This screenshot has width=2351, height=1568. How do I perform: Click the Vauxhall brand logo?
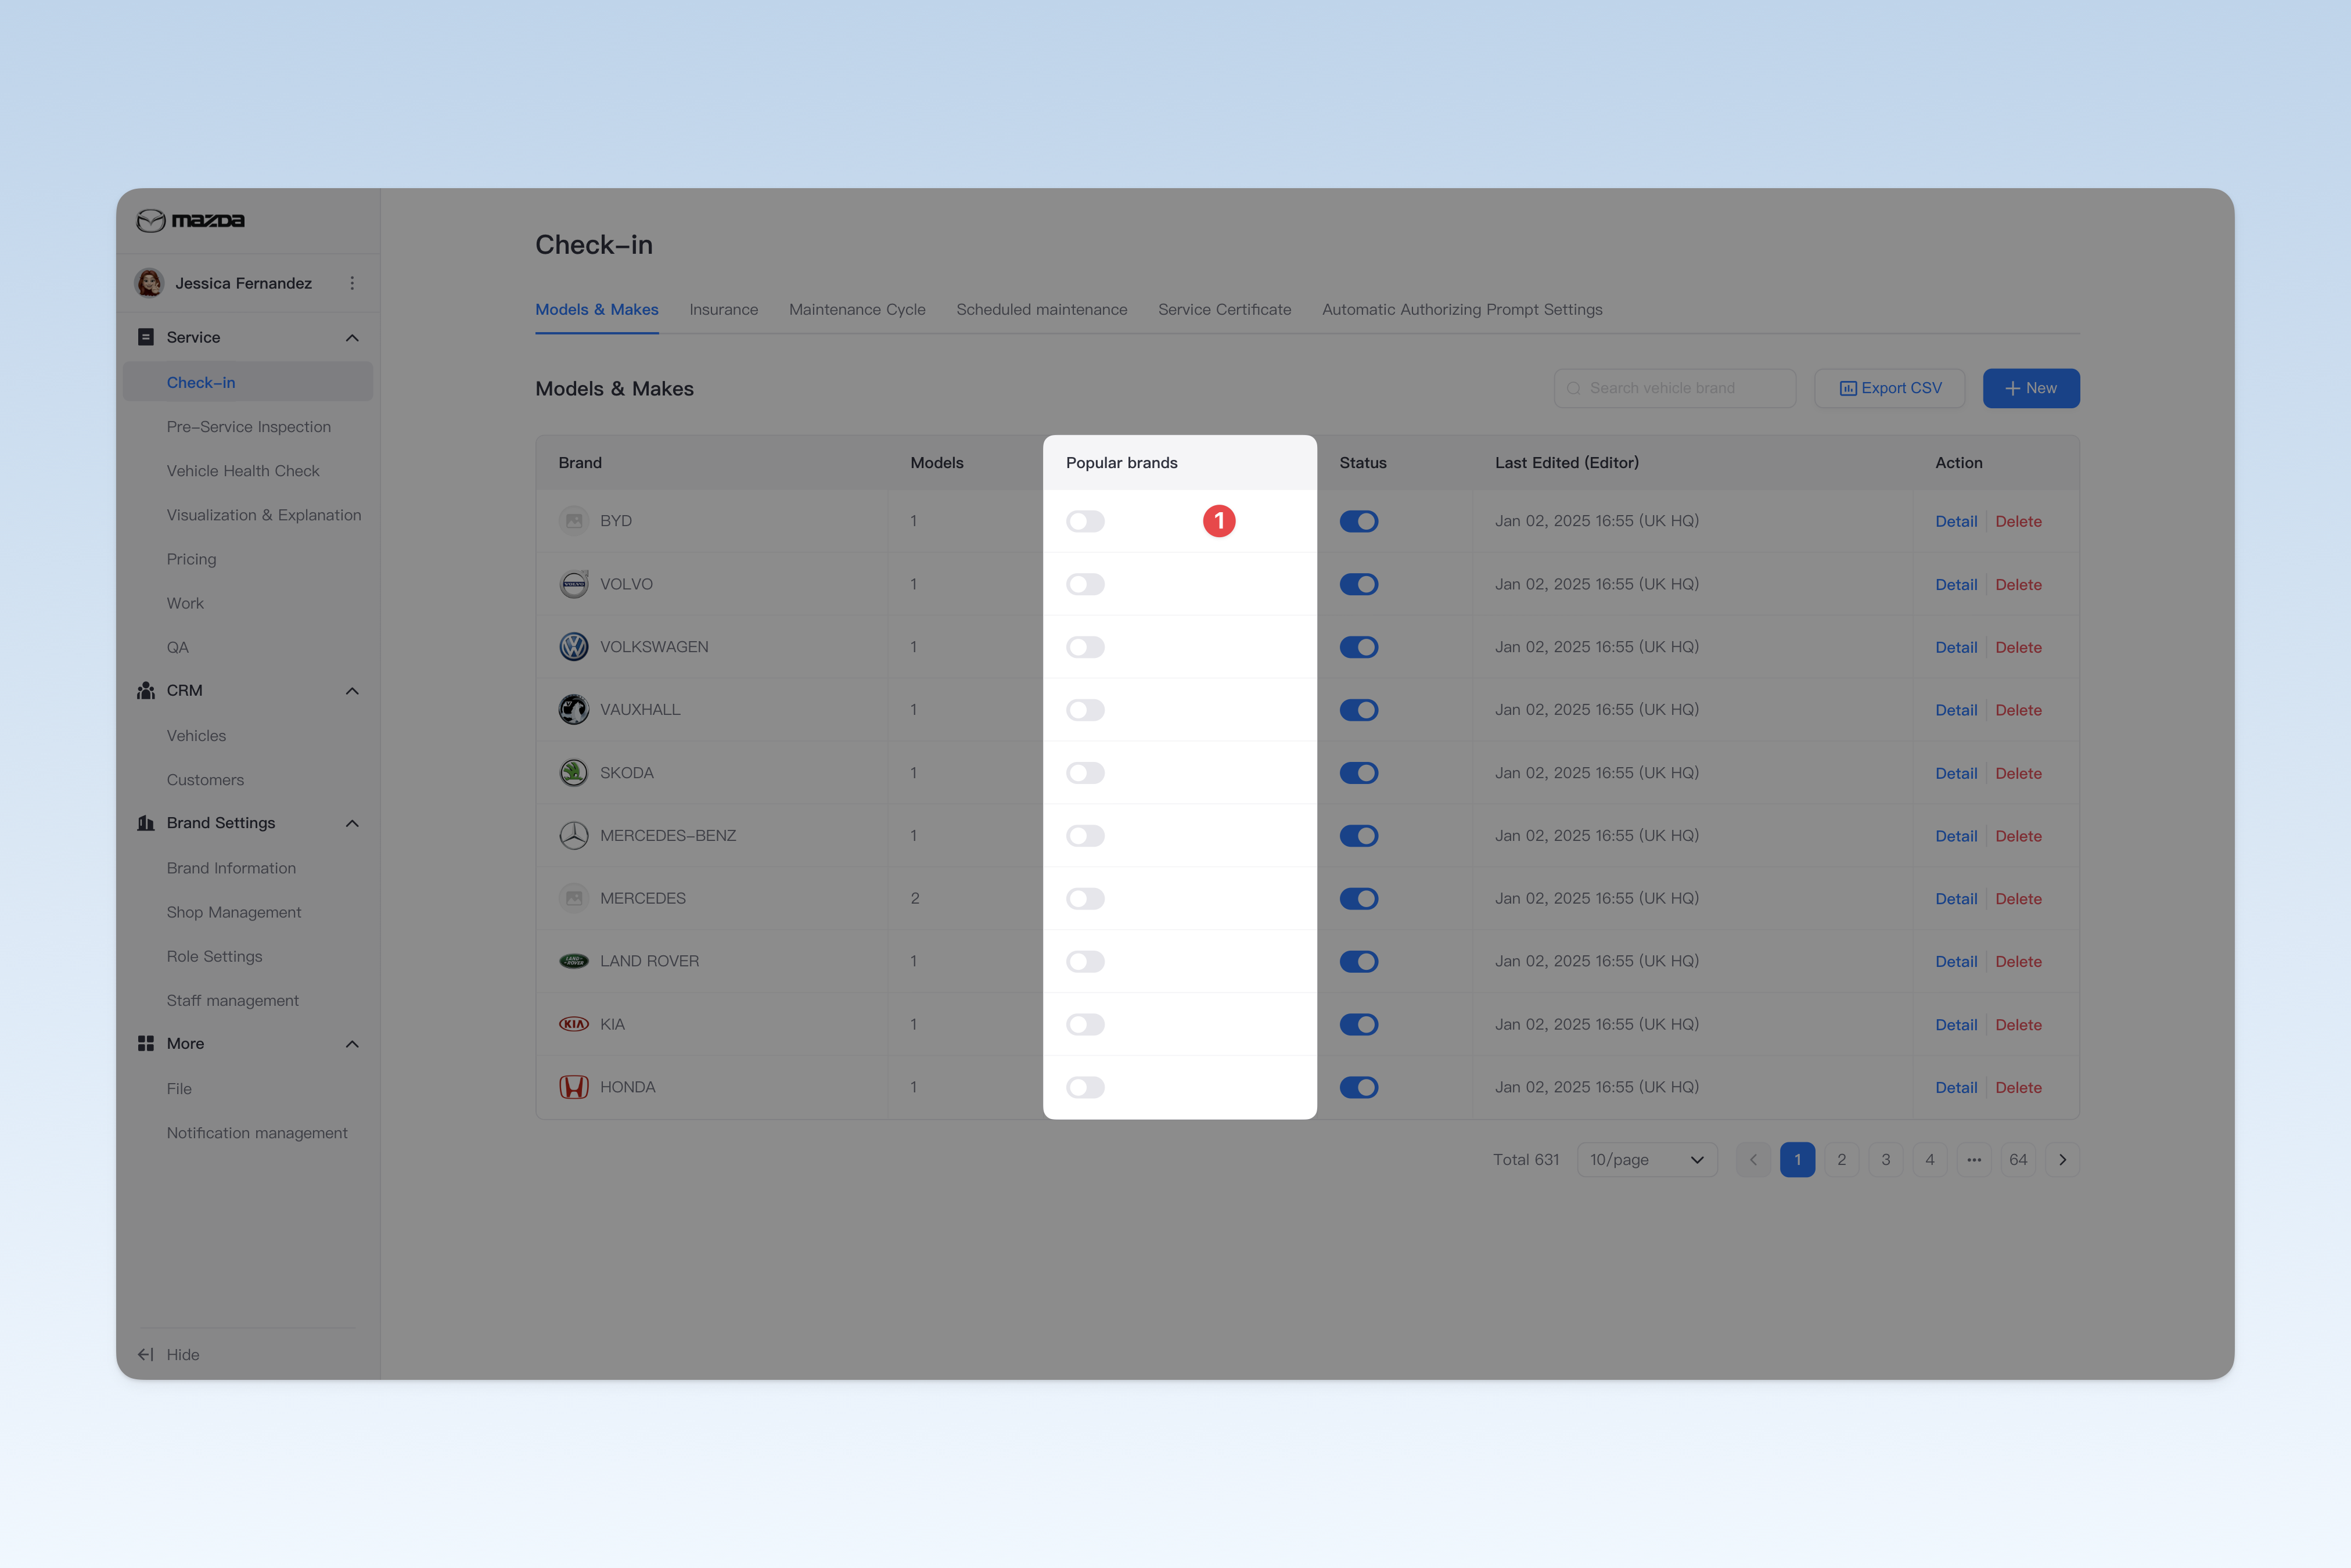574,710
